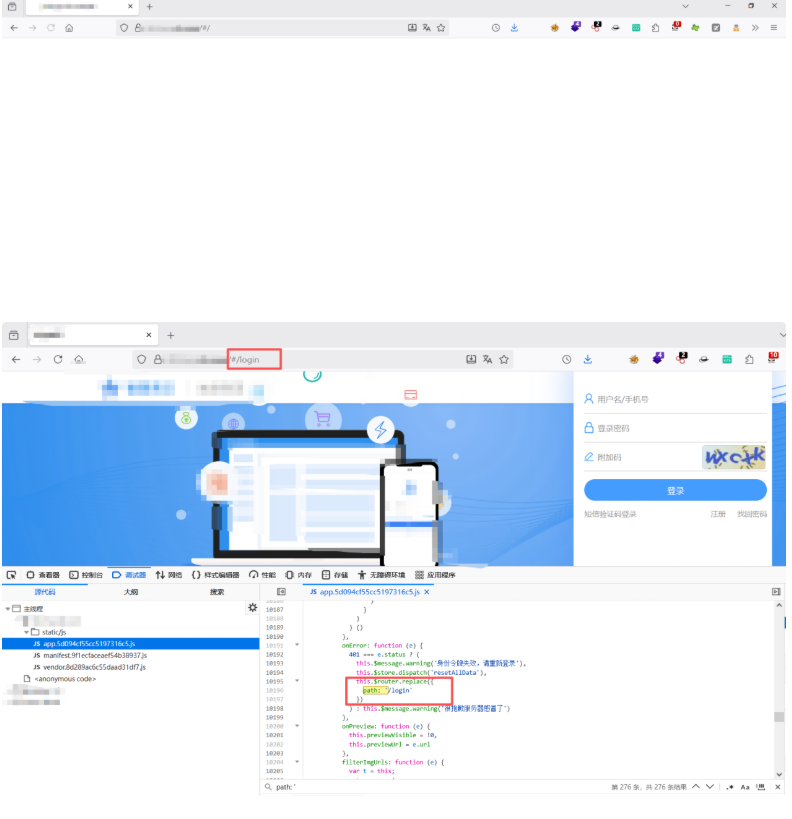Open the 样式编辑器 (Style Editor) tab
Image resolution: width=792 pixels, height=819 pixels.
215,575
